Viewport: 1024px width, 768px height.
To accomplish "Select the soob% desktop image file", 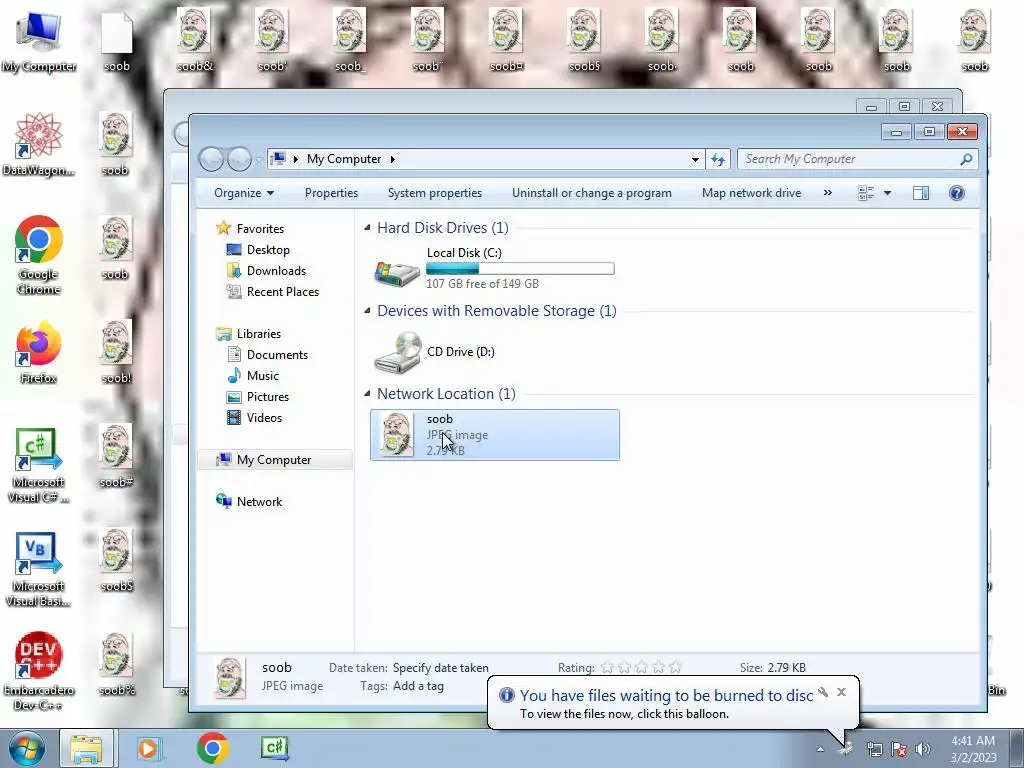I will pos(116,664).
